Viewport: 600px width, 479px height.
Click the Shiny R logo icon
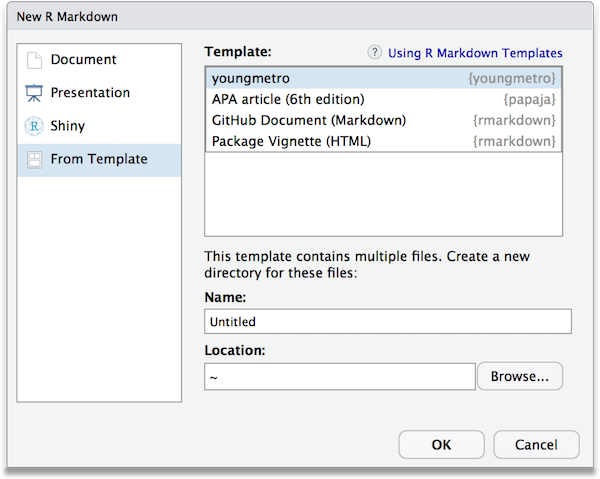point(34,126)
